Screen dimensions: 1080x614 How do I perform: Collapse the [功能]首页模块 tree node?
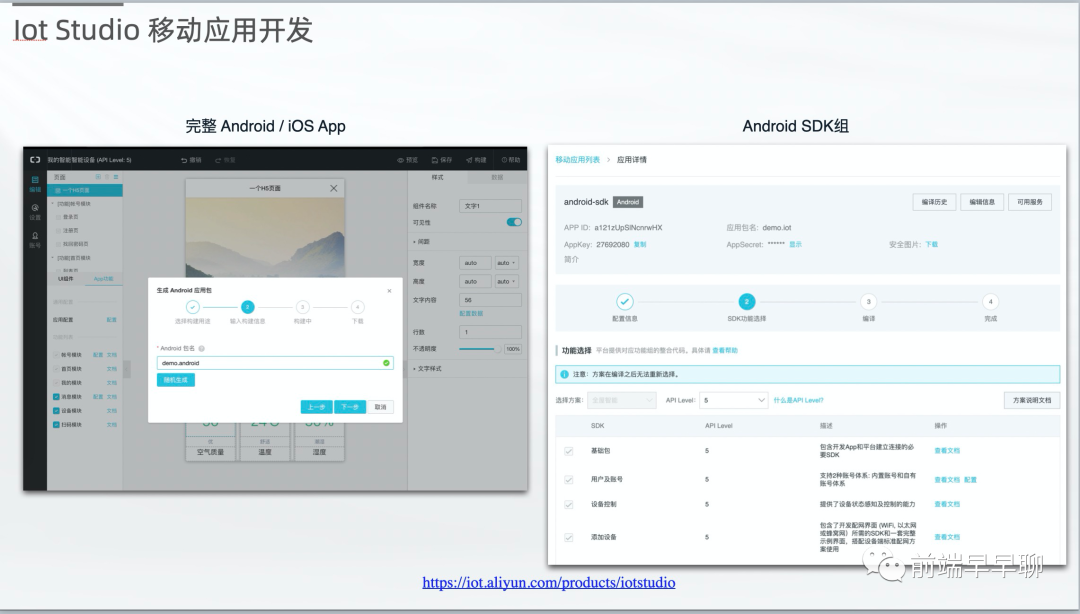tap(52, 258)
